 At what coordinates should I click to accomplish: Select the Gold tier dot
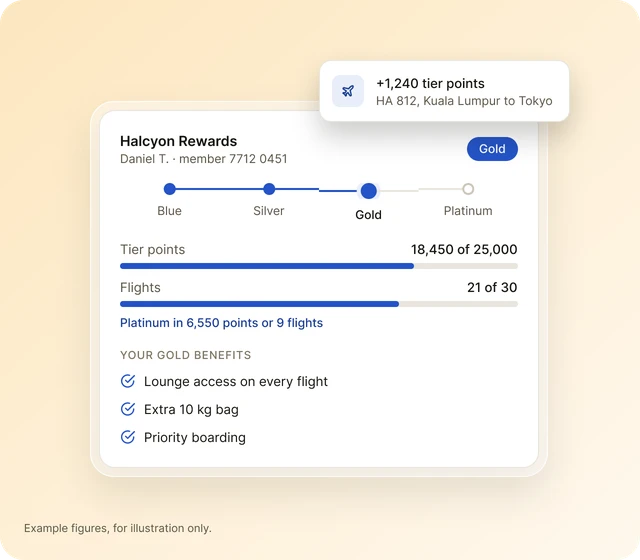(369, 191)
